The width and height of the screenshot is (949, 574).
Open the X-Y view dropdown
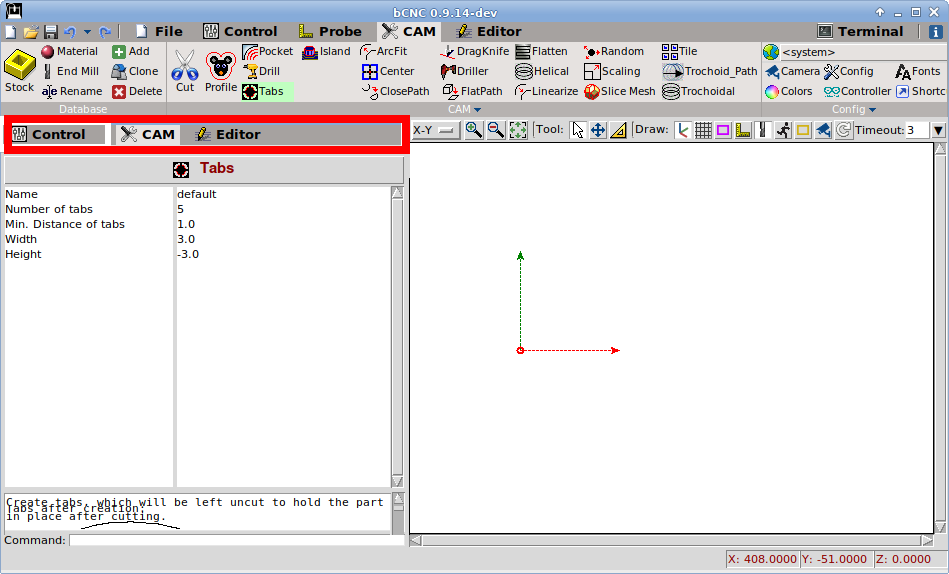coord(434,130)
